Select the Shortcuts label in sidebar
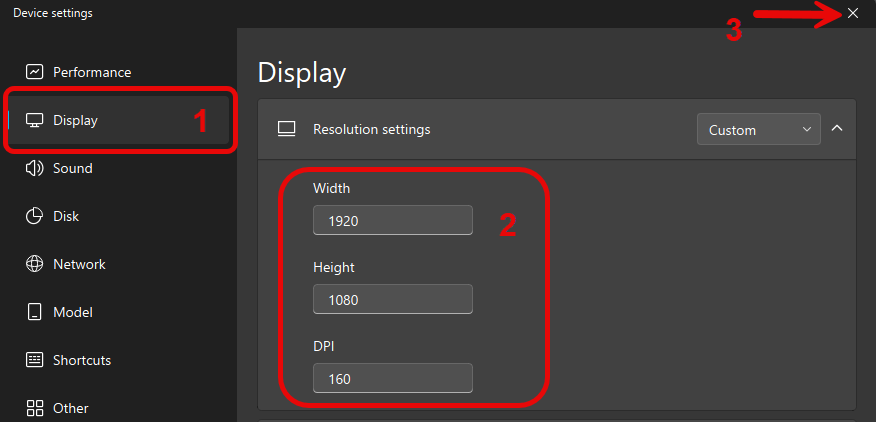Screen dimensions: 876x422 click(x=82, y=360)
